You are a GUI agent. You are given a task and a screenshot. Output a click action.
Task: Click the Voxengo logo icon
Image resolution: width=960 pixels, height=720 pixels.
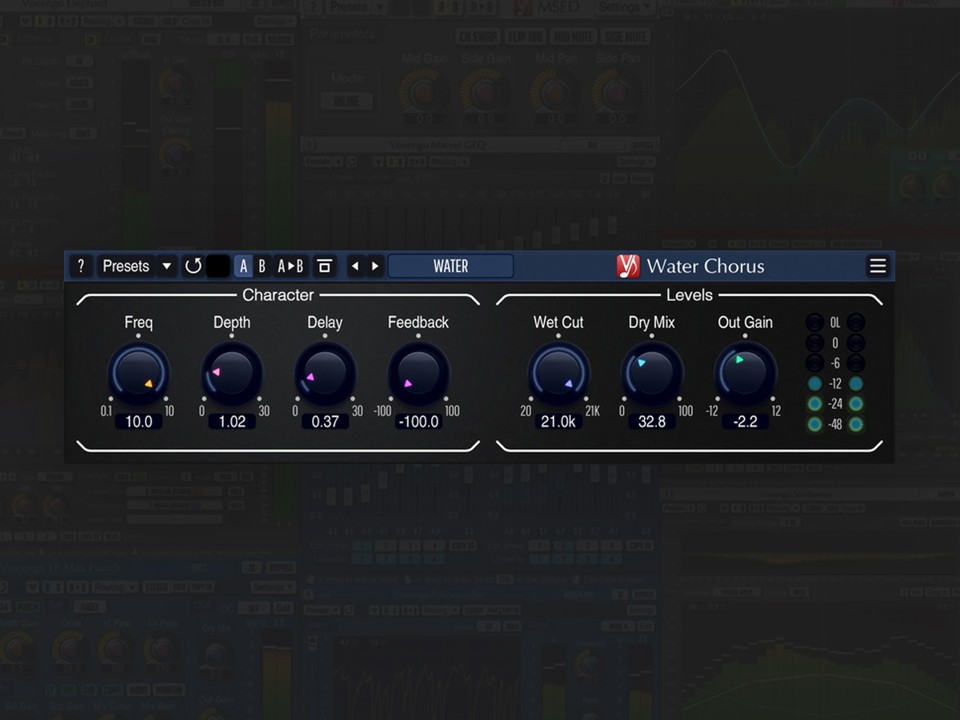click(628, 266)
